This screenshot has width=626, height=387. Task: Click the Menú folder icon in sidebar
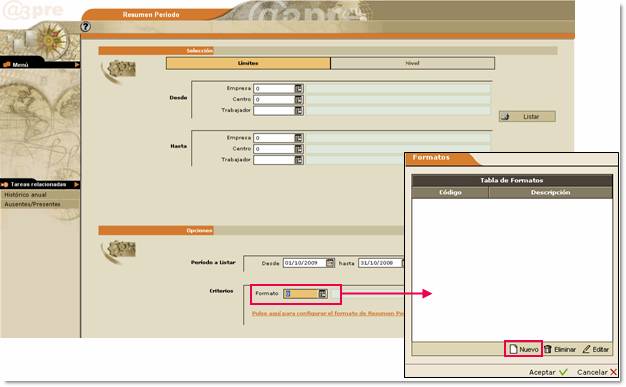coord(6,65)
